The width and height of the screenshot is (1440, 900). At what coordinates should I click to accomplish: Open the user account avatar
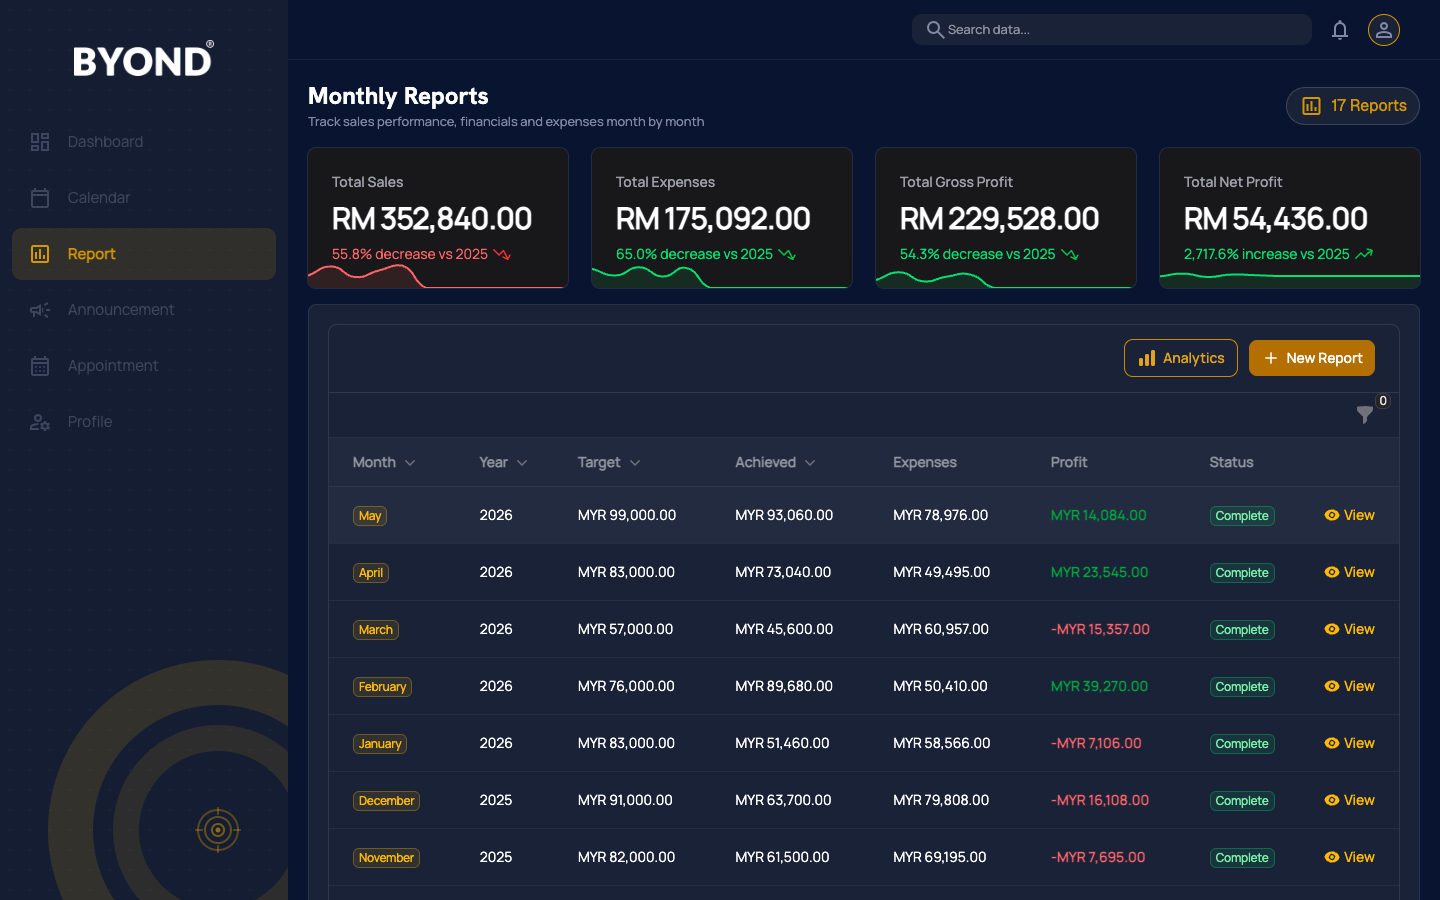[1384, 30]
